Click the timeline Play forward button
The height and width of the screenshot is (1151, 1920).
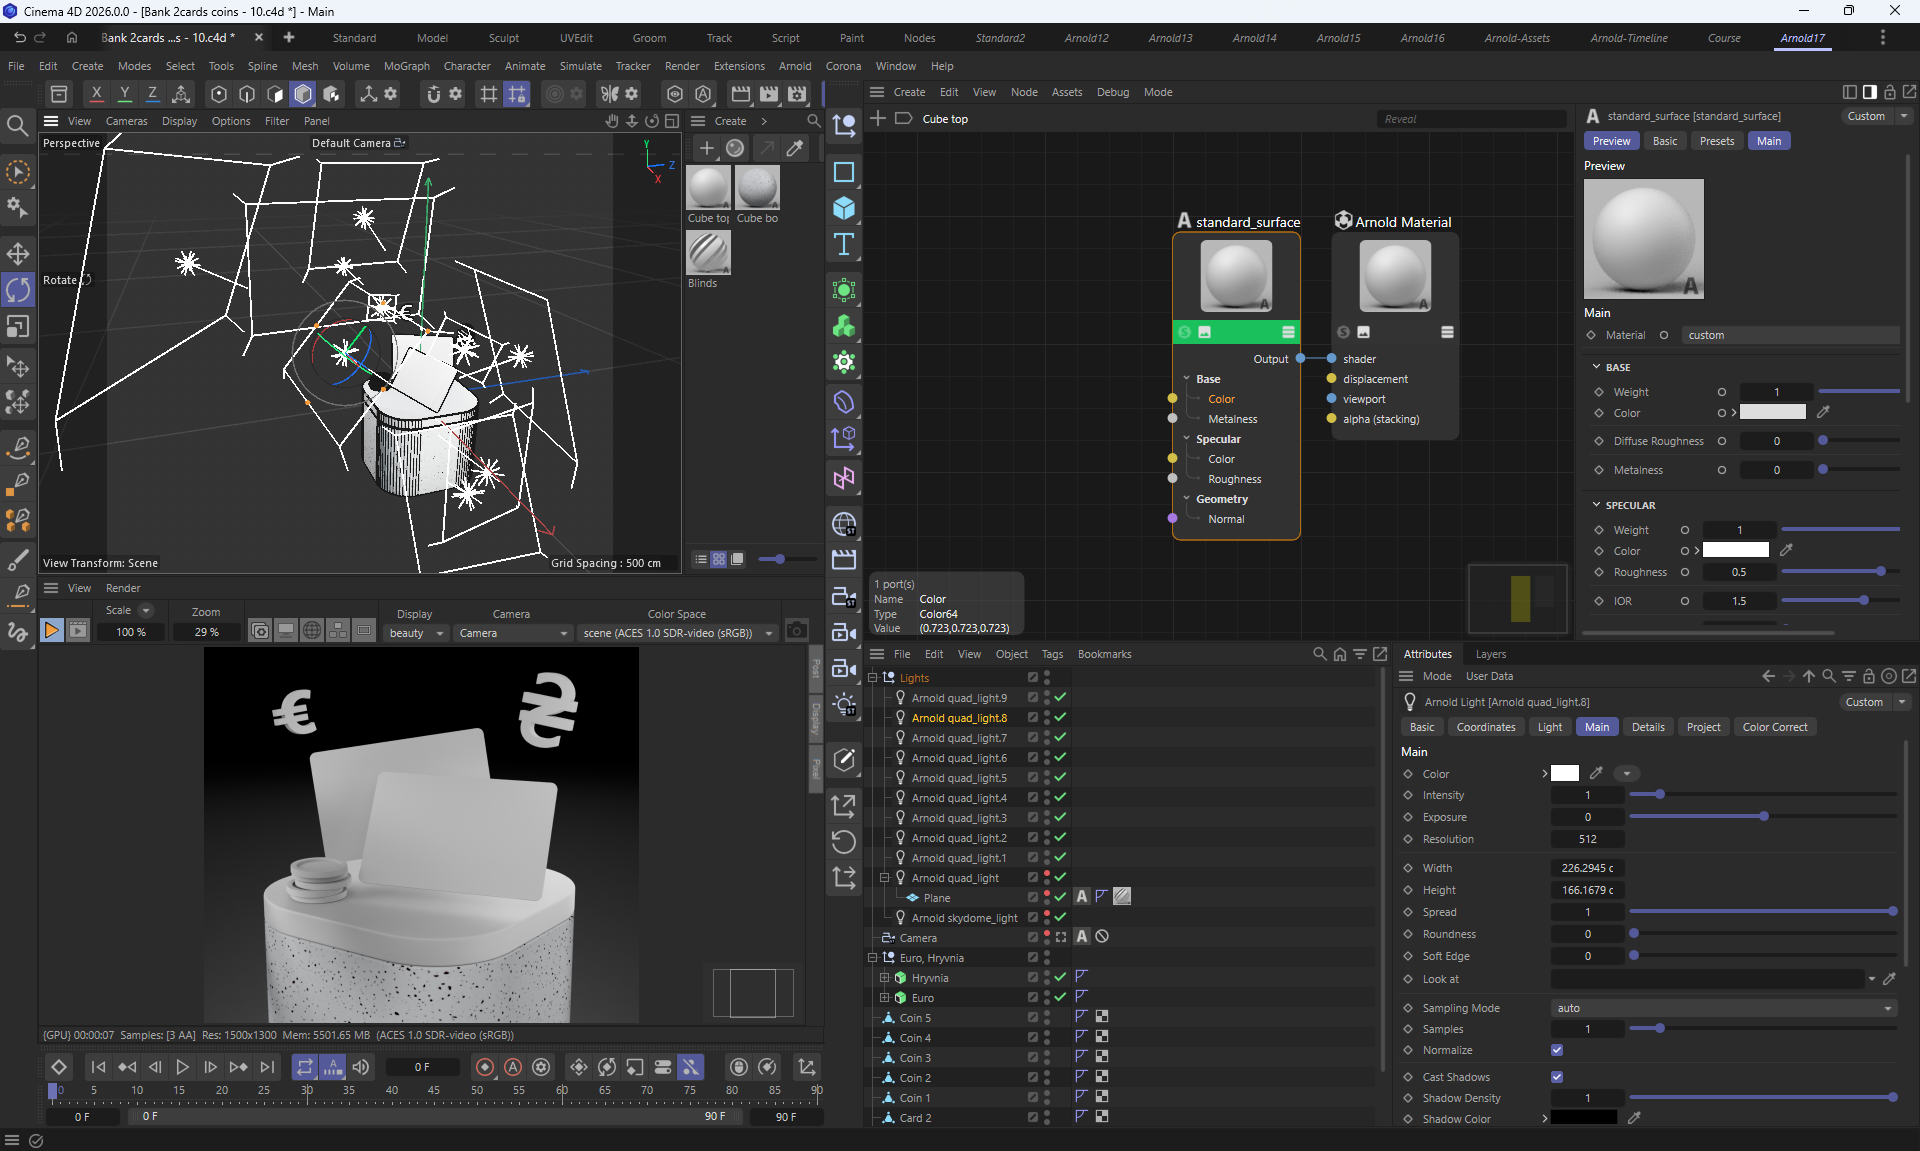pyautogui.click(x=182, y=1067)
